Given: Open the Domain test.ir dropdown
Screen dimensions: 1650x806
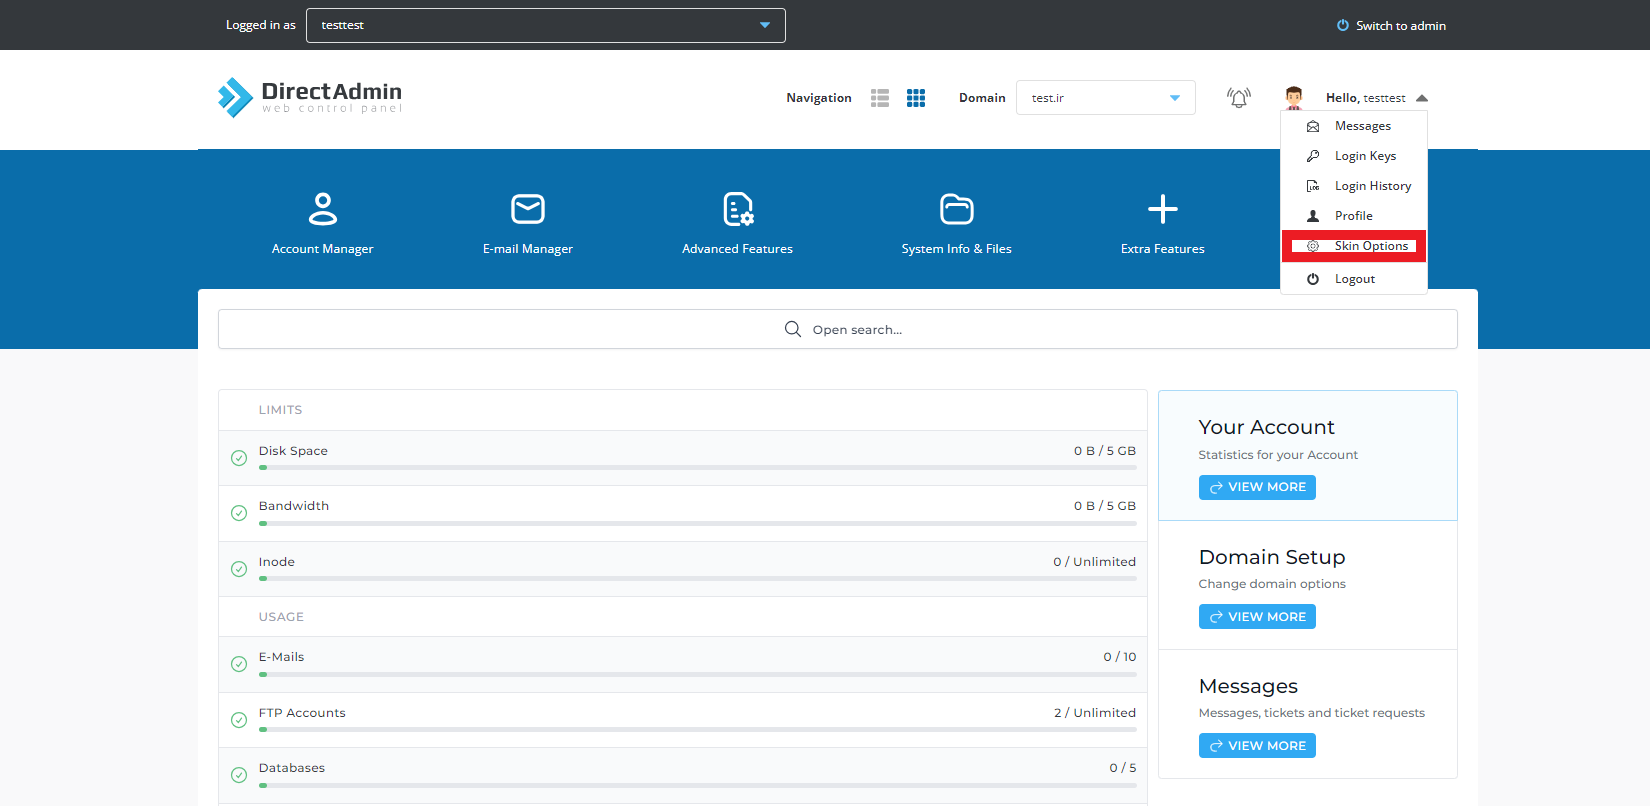Looking at the screenshot, I should (x=1105, y=98).
